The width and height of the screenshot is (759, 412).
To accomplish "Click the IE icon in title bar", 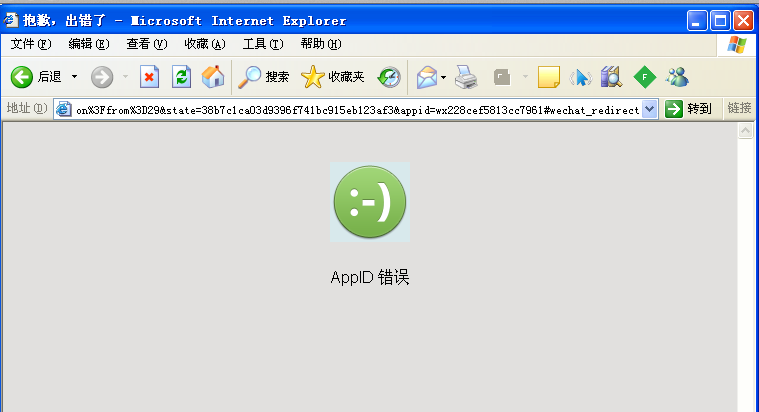I will 11,20.
